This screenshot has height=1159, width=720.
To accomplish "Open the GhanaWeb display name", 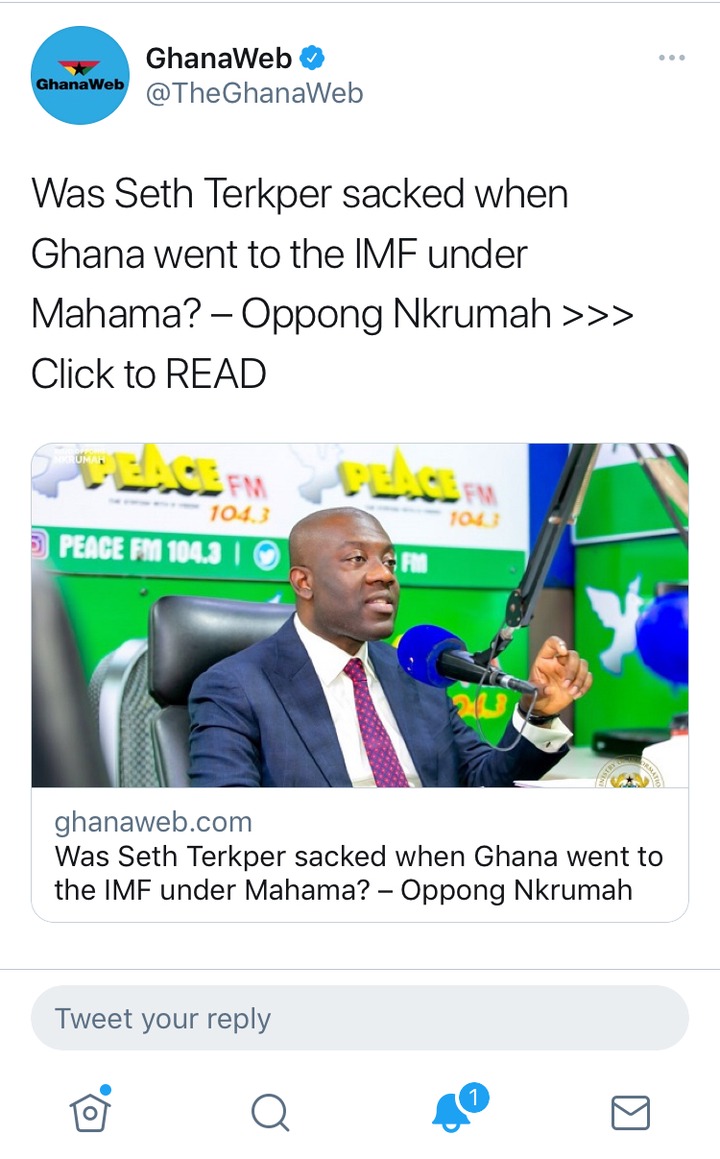I will click(219, 58).
